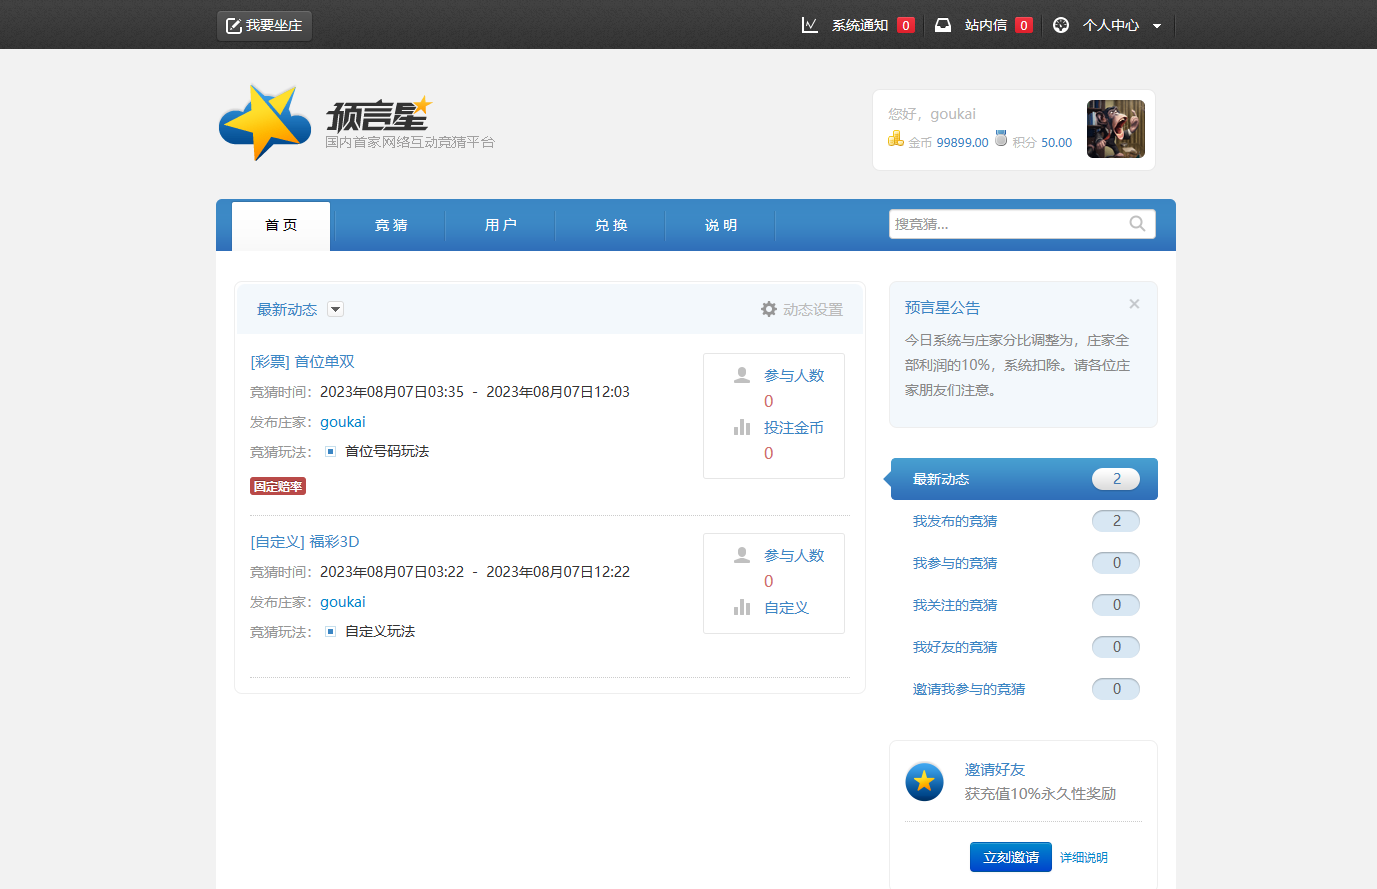Click the 立刻邀请 button

pos(1010,857)
